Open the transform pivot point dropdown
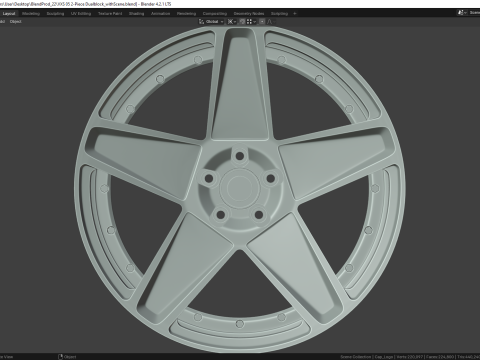Image resolution: width=480 pixels, height=360 pixels. click(232, 22)
